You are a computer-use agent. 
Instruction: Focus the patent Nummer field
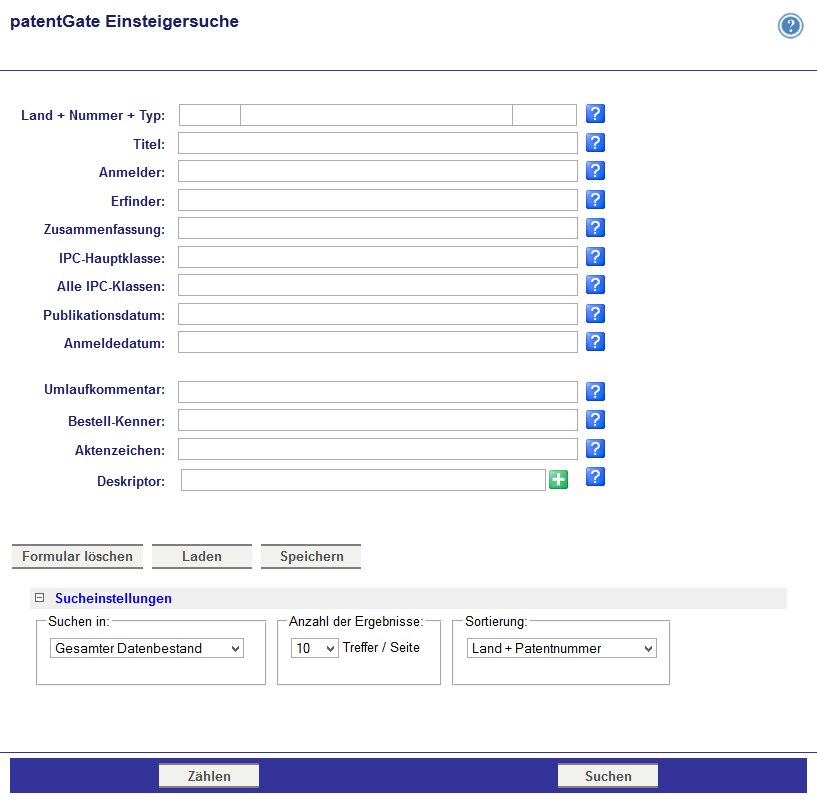(376, 115)
